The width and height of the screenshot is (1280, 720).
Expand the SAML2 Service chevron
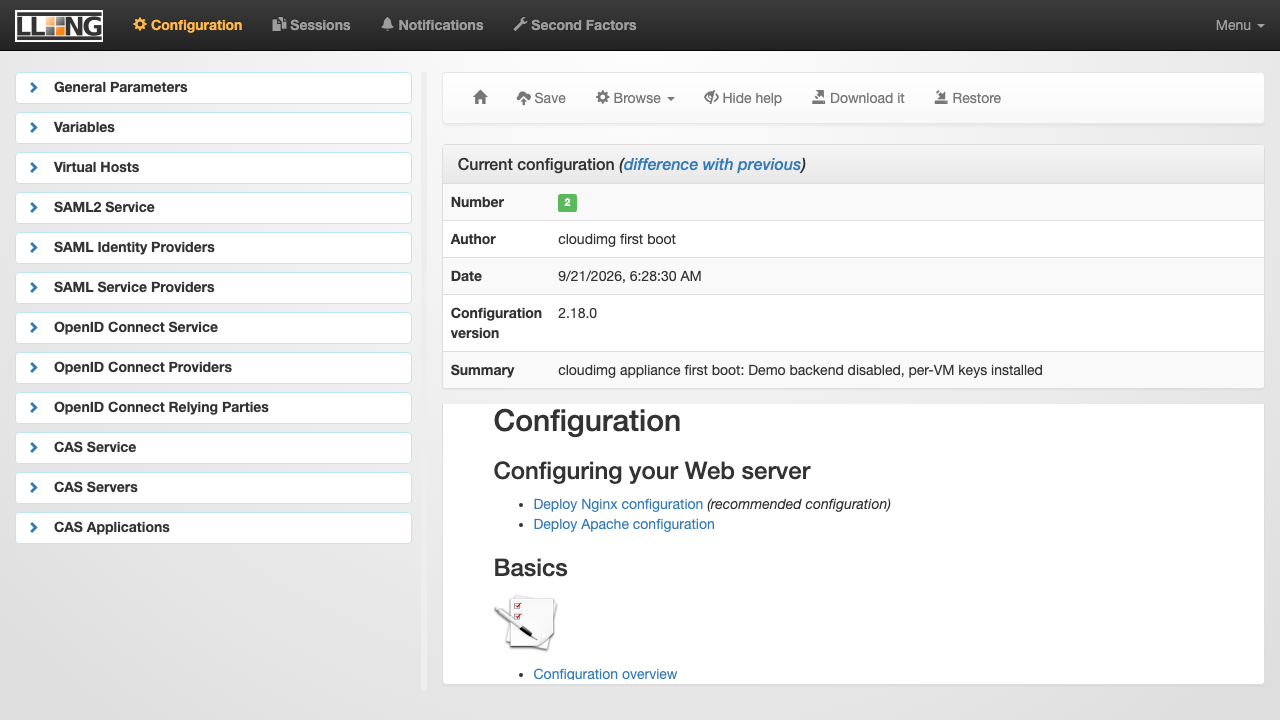[x=33, y=207]
